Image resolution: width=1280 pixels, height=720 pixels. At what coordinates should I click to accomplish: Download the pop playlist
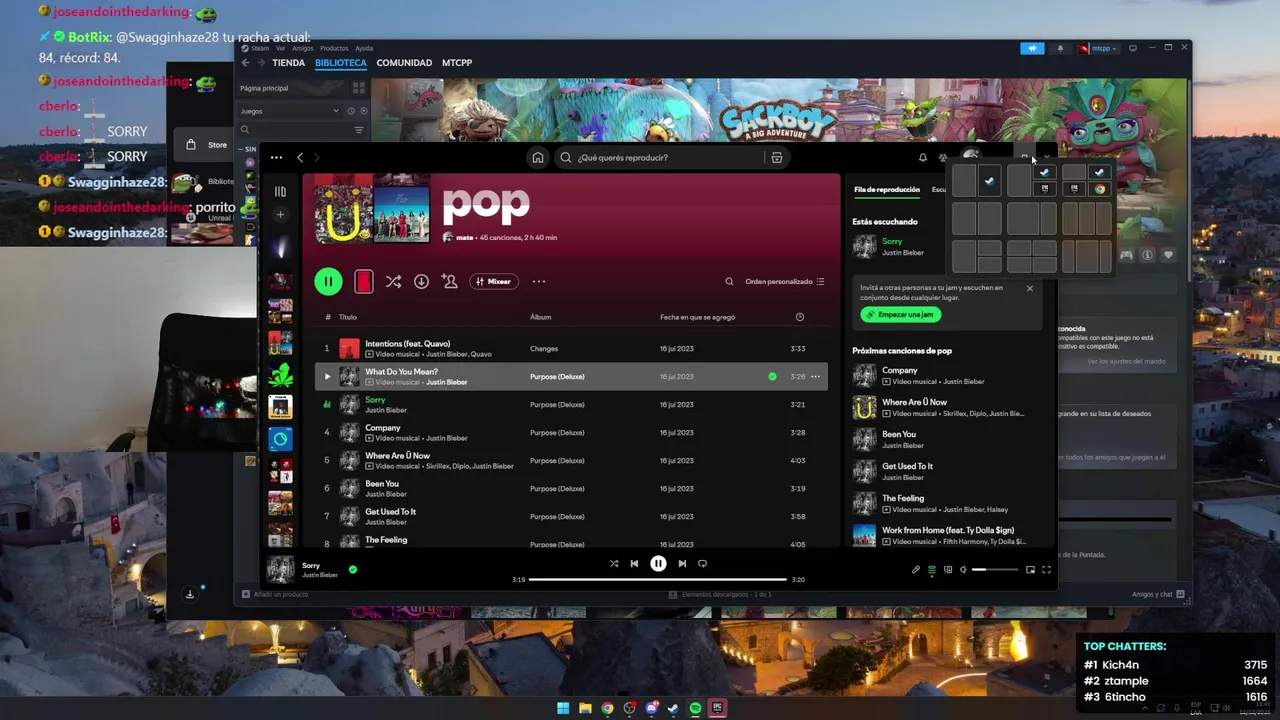[421, 282]
